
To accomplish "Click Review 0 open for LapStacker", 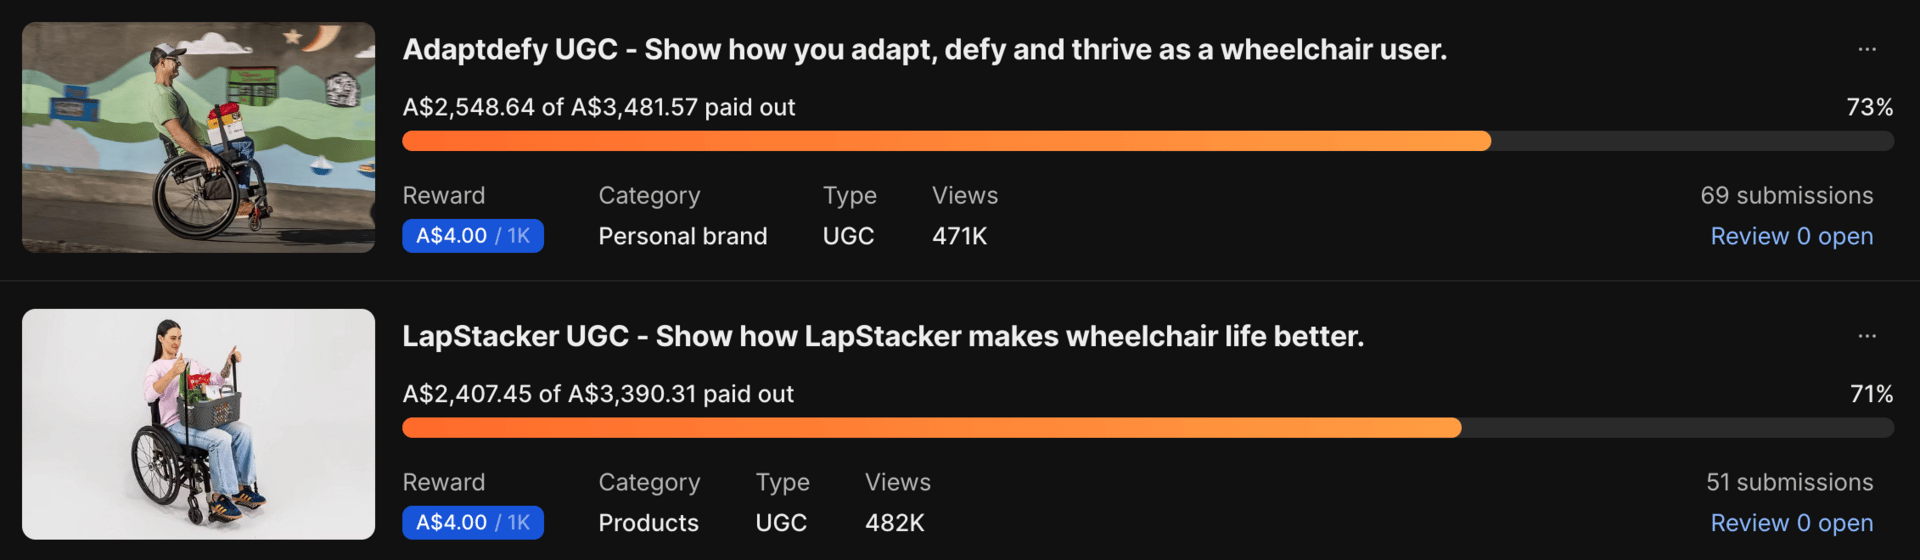I will (1791, 523).
